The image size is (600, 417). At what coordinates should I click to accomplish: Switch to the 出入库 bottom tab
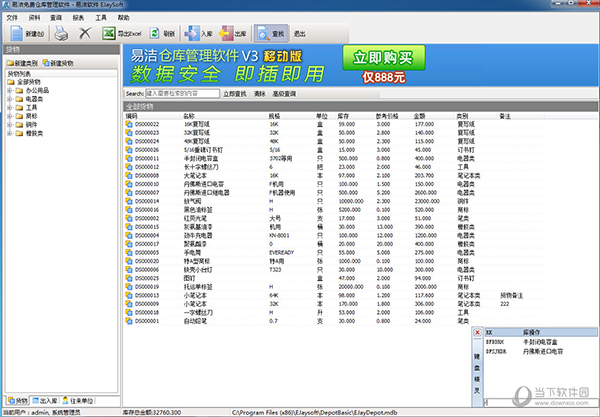45,401
